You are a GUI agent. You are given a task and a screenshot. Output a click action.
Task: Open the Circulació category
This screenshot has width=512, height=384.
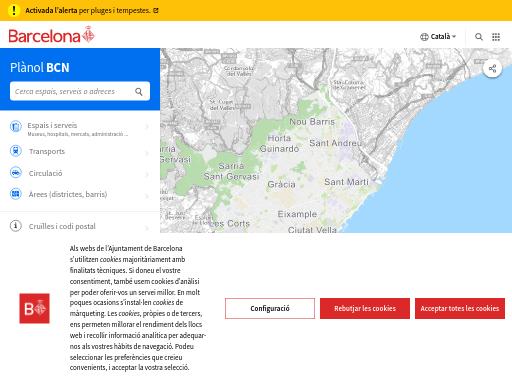[80, 173]
